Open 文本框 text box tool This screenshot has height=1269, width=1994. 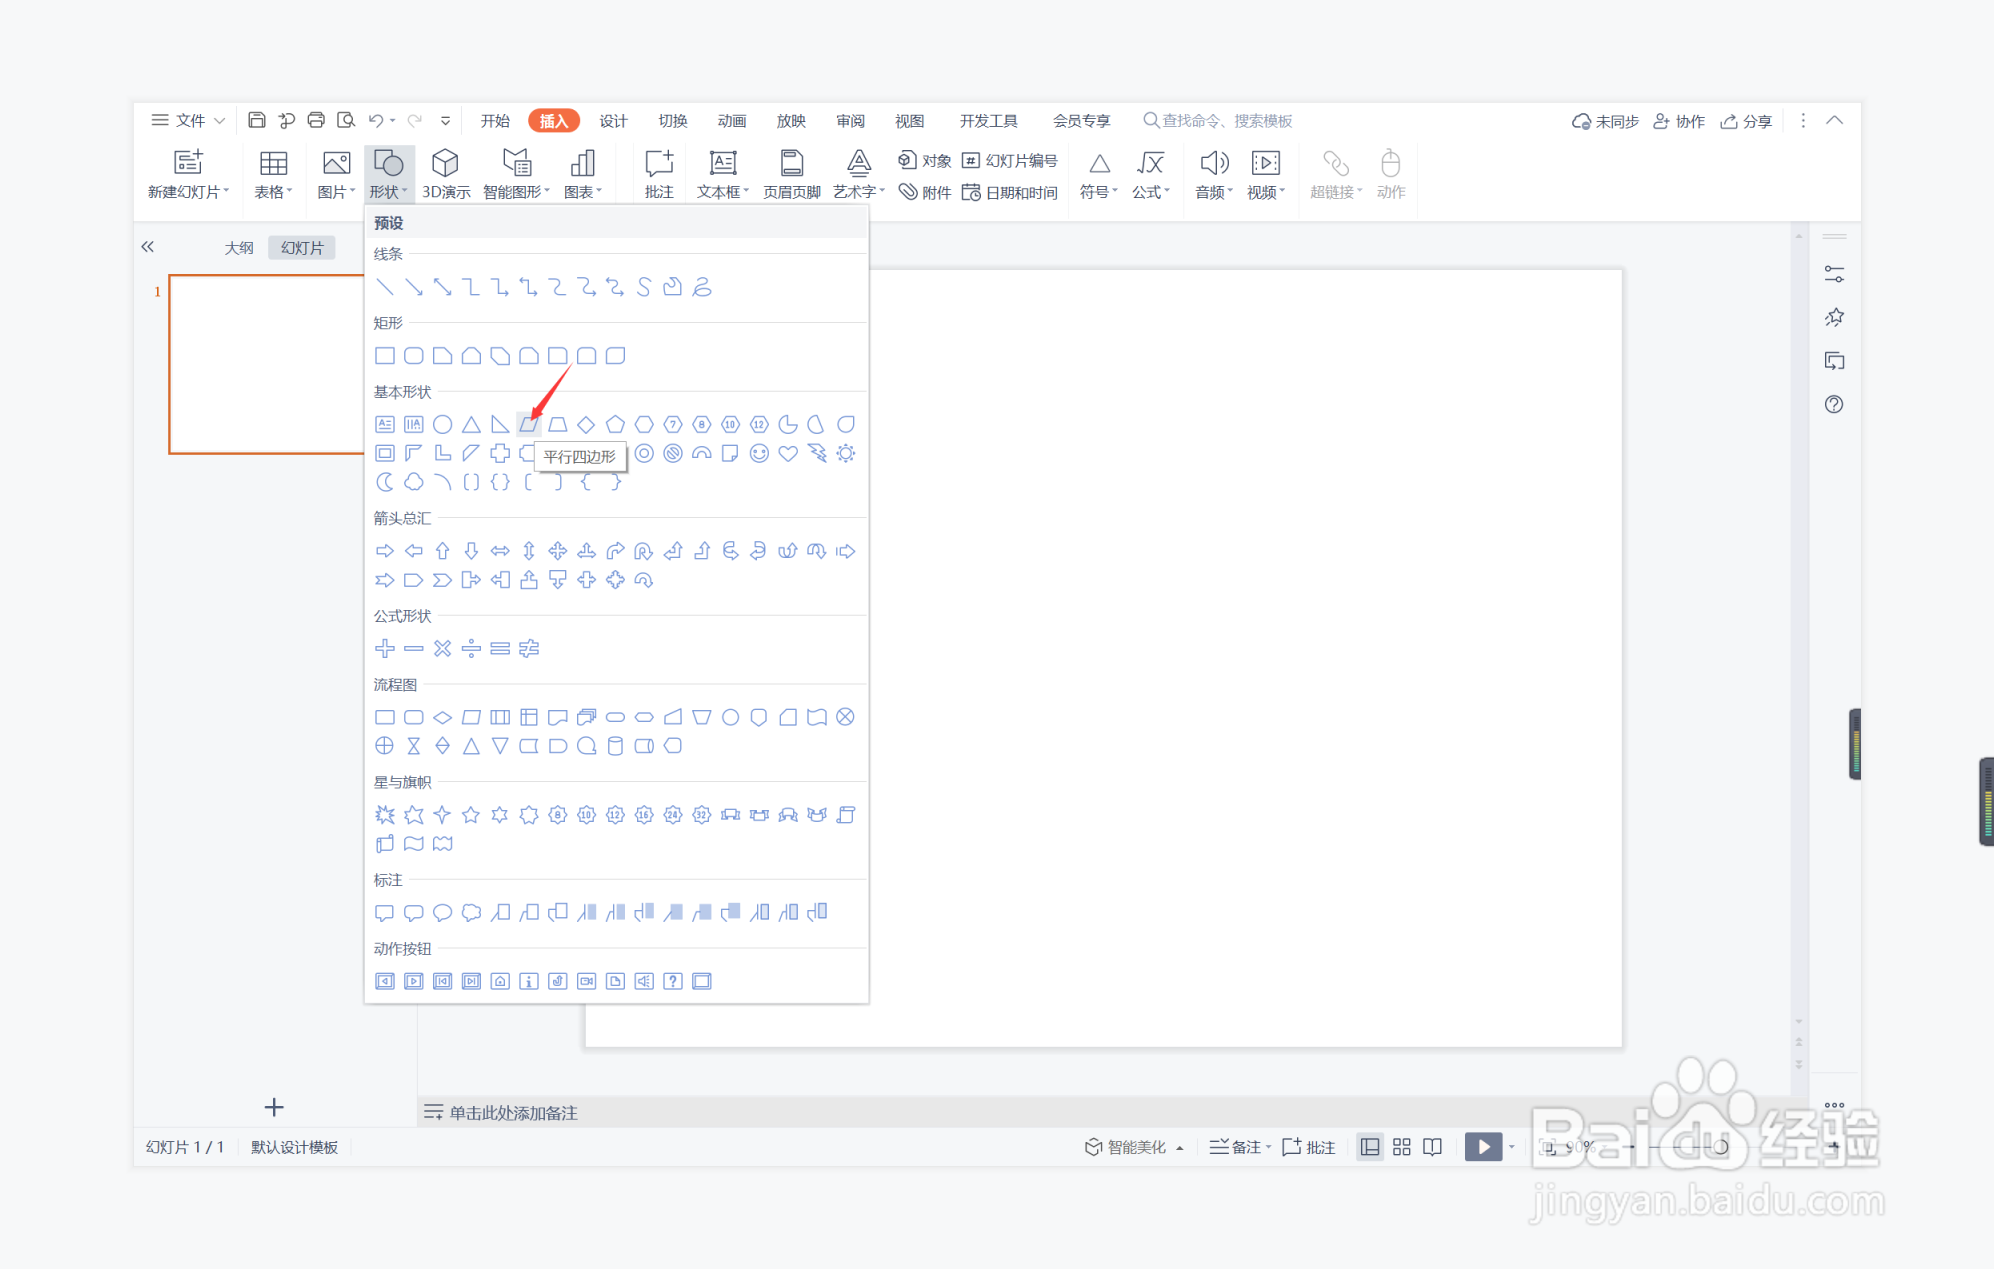pos(723,175)
